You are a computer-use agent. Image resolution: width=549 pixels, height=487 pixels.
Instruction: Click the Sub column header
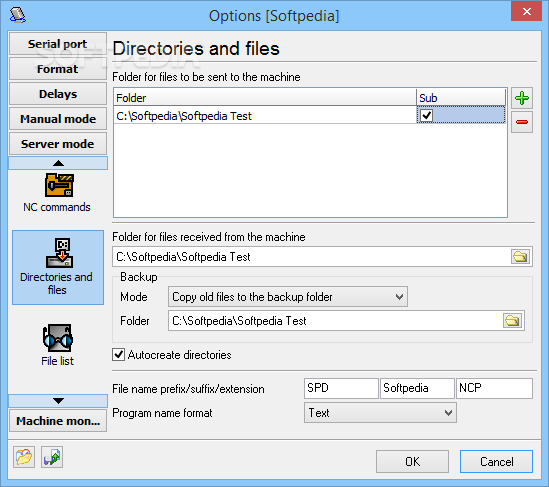tap(461, 98)
